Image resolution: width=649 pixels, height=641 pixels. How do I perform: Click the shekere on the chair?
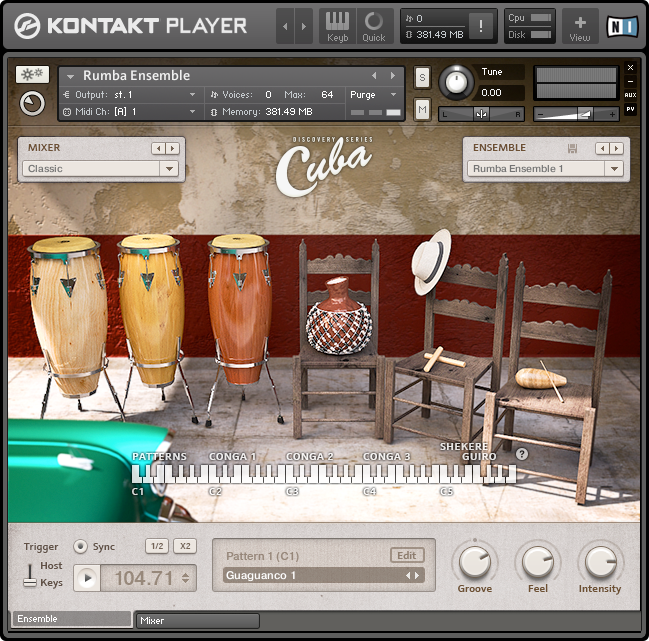[x=339, y=316]
